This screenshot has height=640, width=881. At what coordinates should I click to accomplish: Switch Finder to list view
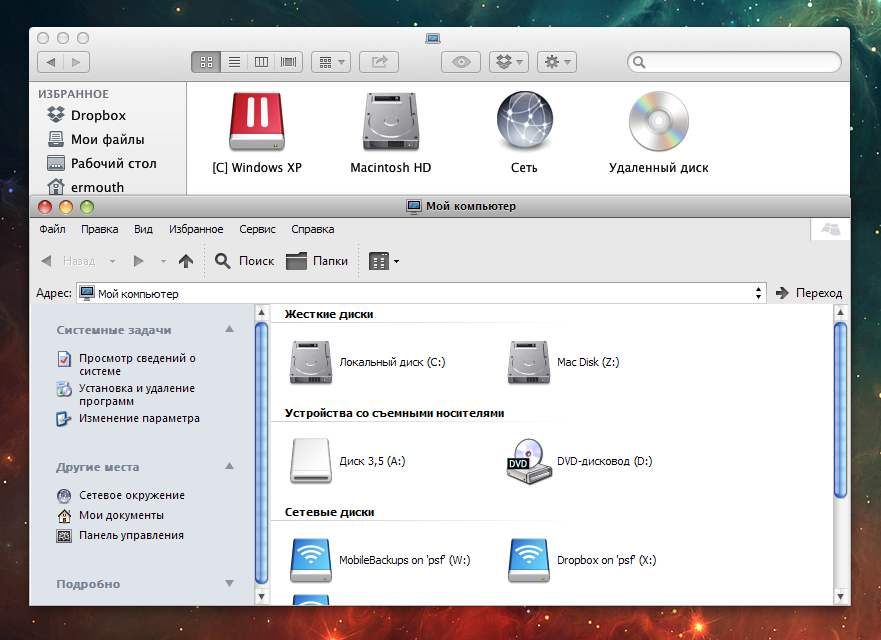(x=234, y=62)
